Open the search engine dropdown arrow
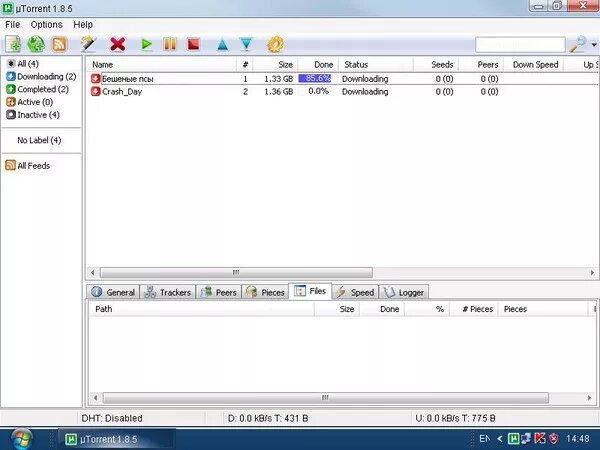 click(x=594, y=45)
